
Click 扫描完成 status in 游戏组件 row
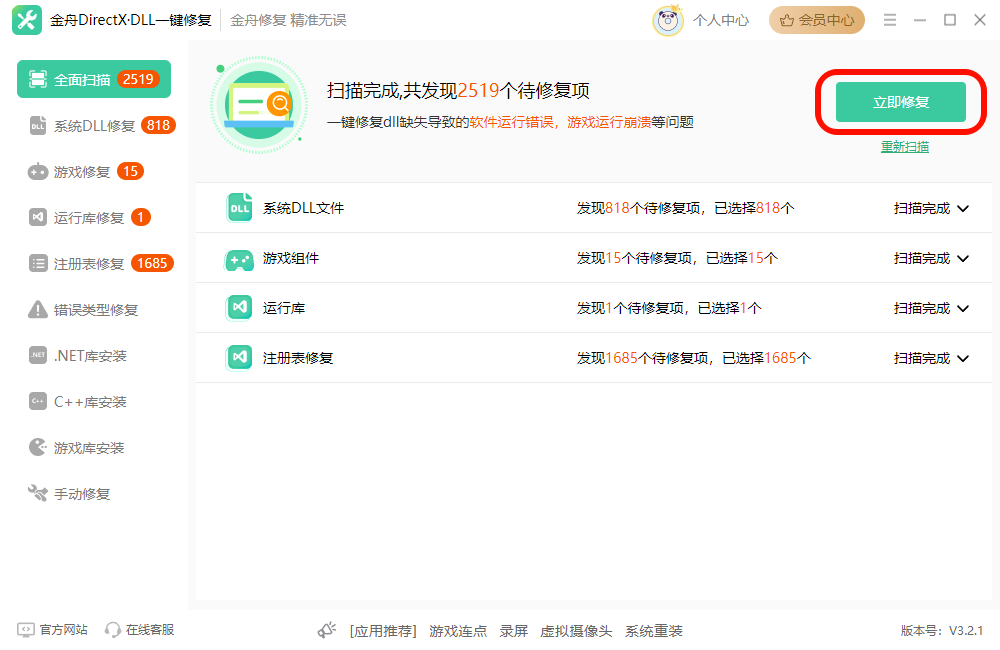click(x=922, y=258)
